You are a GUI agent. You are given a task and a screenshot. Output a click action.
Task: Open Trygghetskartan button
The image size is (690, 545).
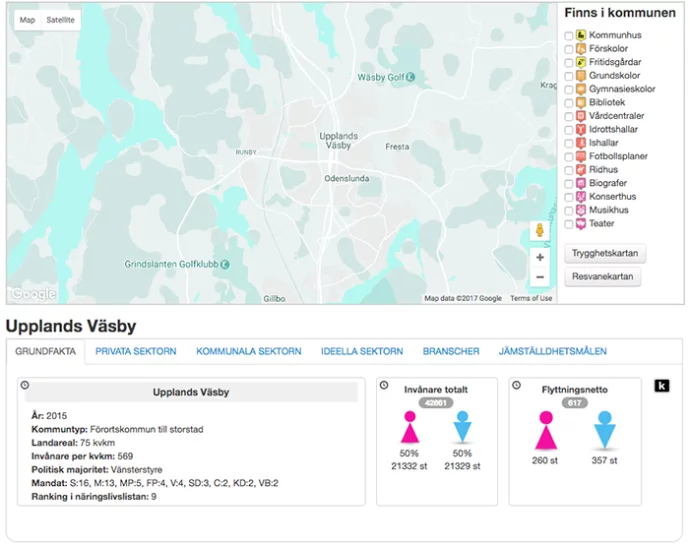coord(605,253)
